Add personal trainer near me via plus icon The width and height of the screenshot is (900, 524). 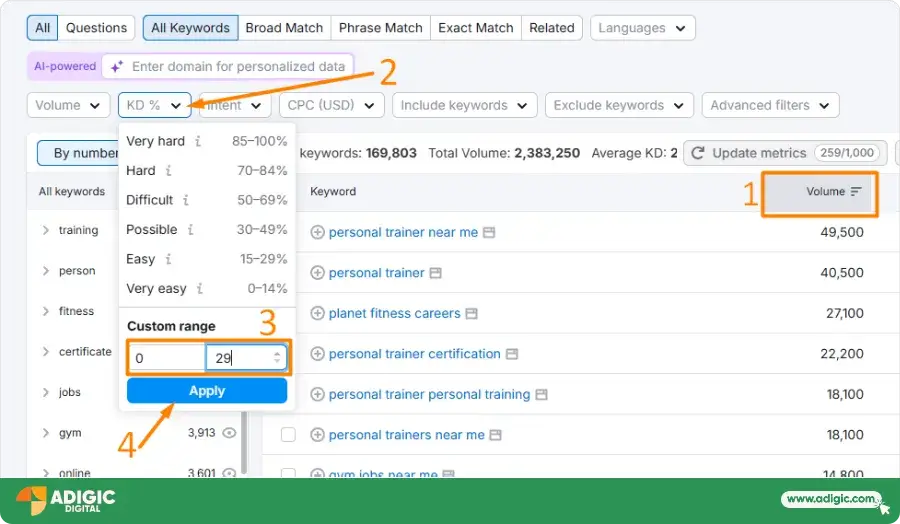pos(317,232)
